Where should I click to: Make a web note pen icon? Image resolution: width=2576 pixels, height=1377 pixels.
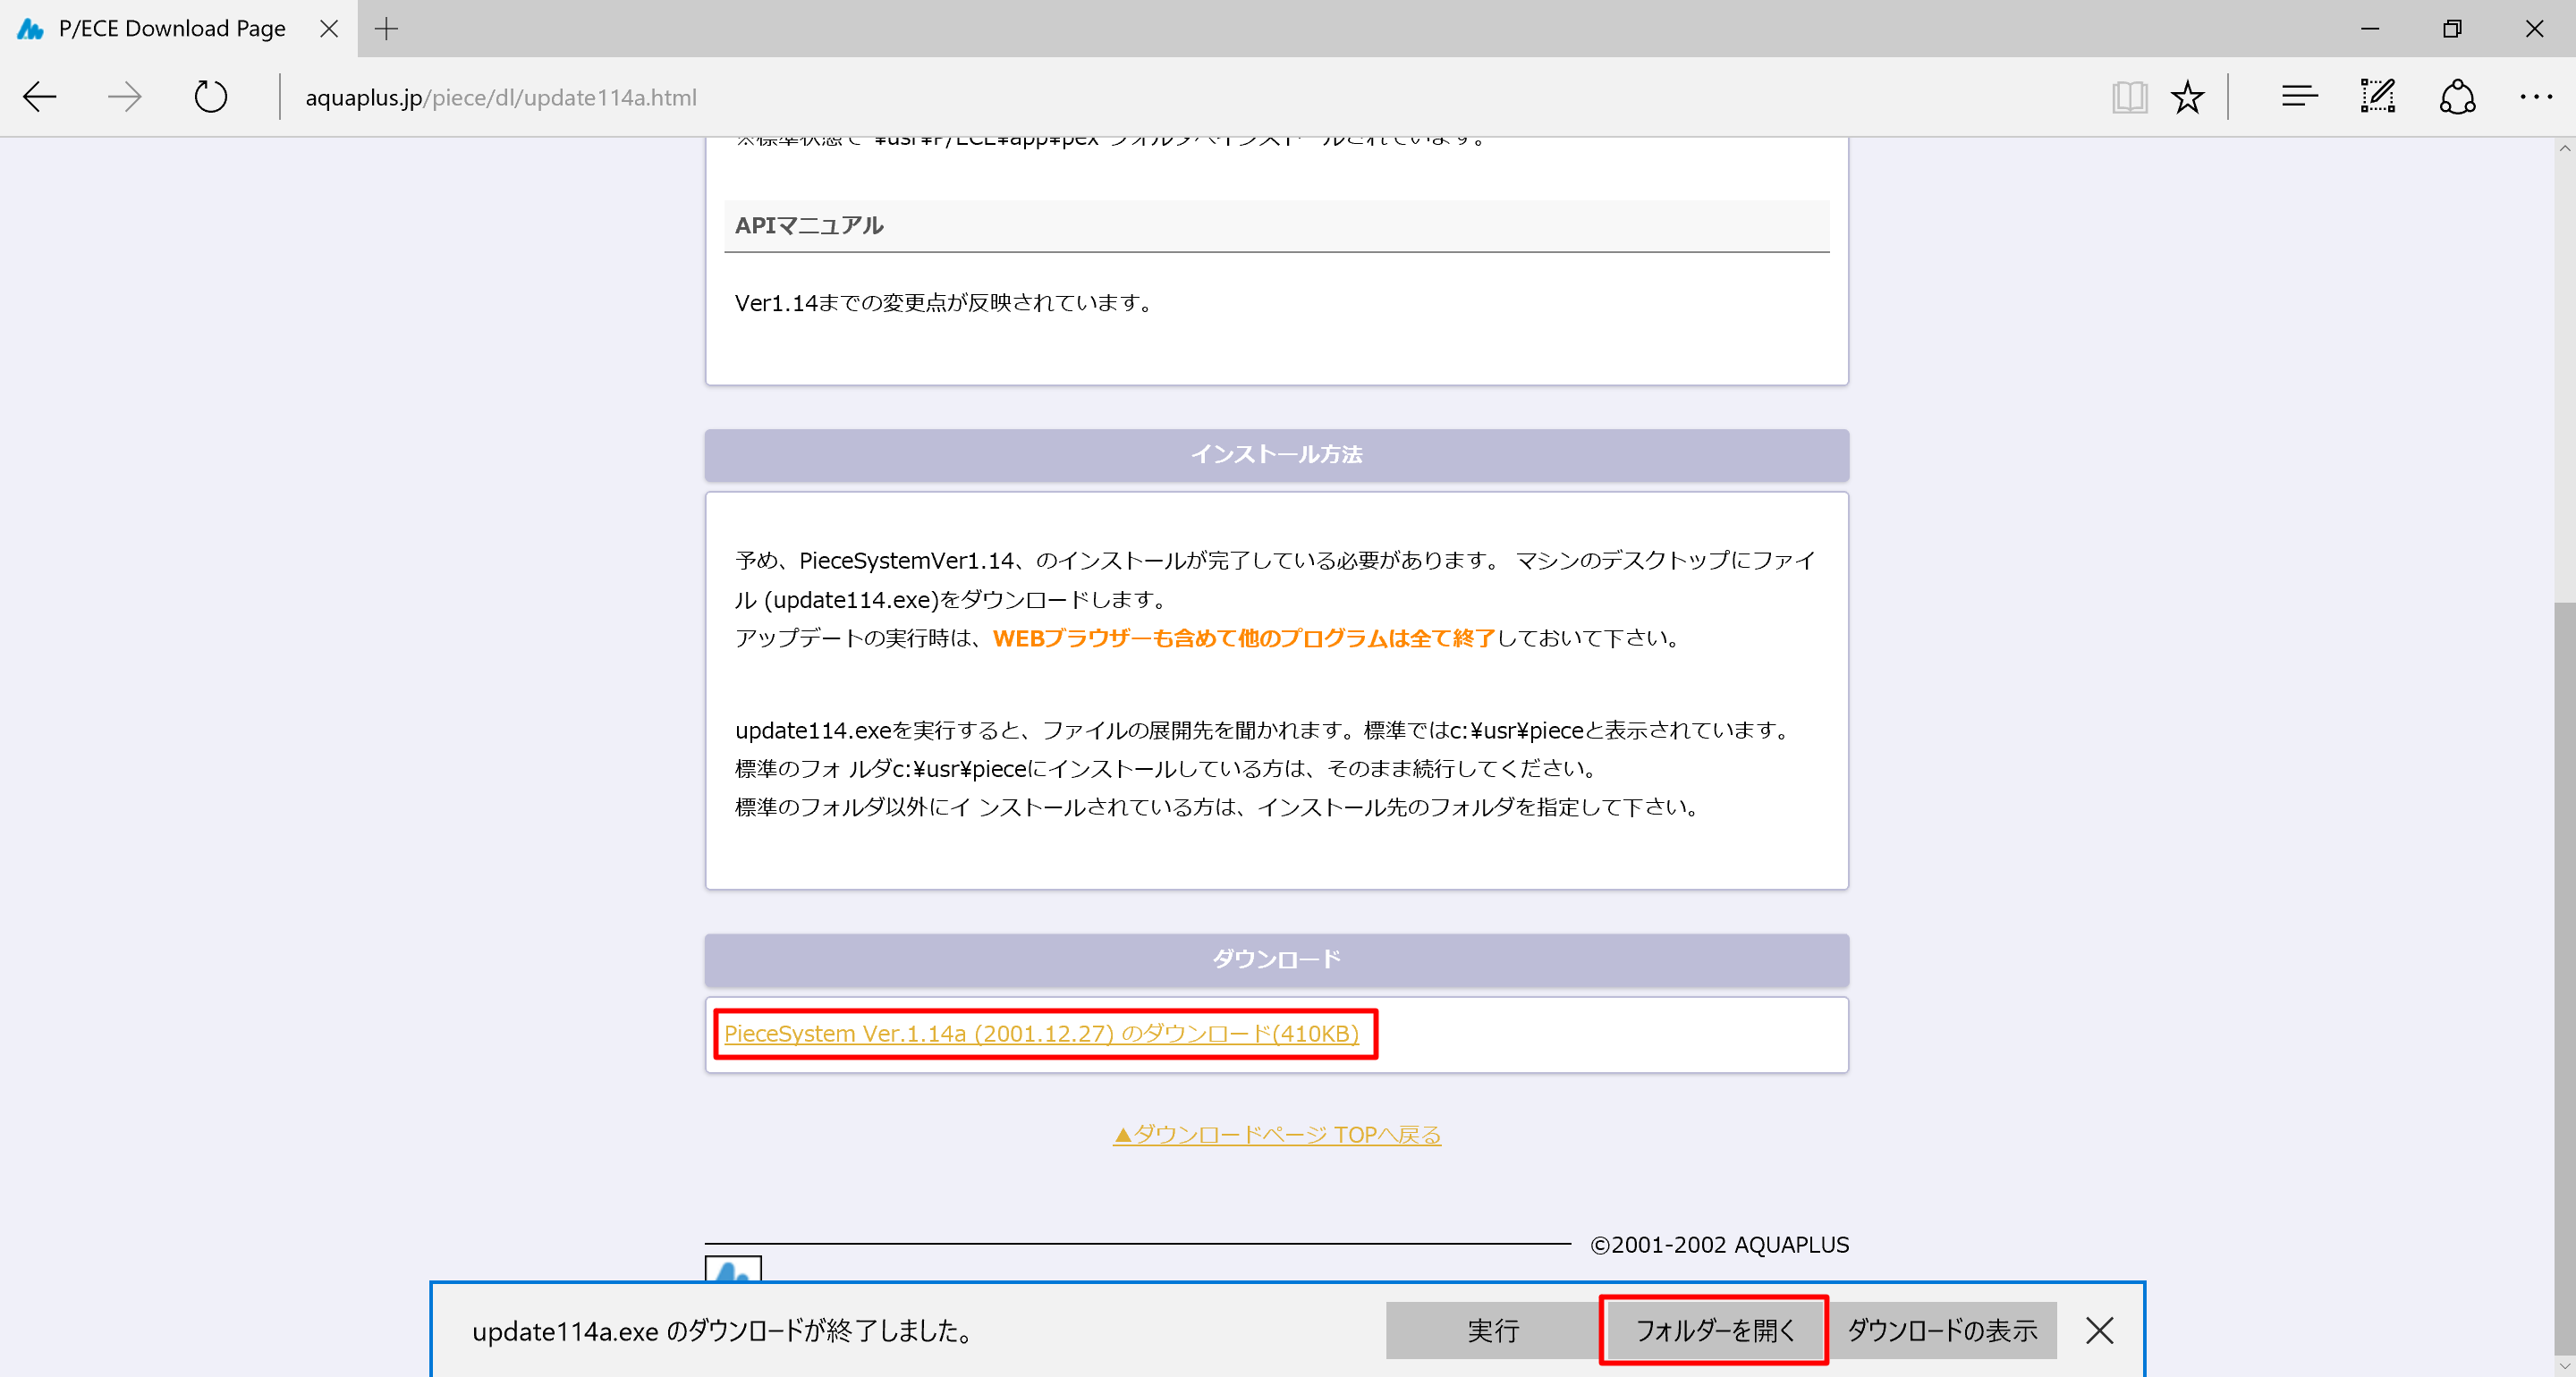2377,97
